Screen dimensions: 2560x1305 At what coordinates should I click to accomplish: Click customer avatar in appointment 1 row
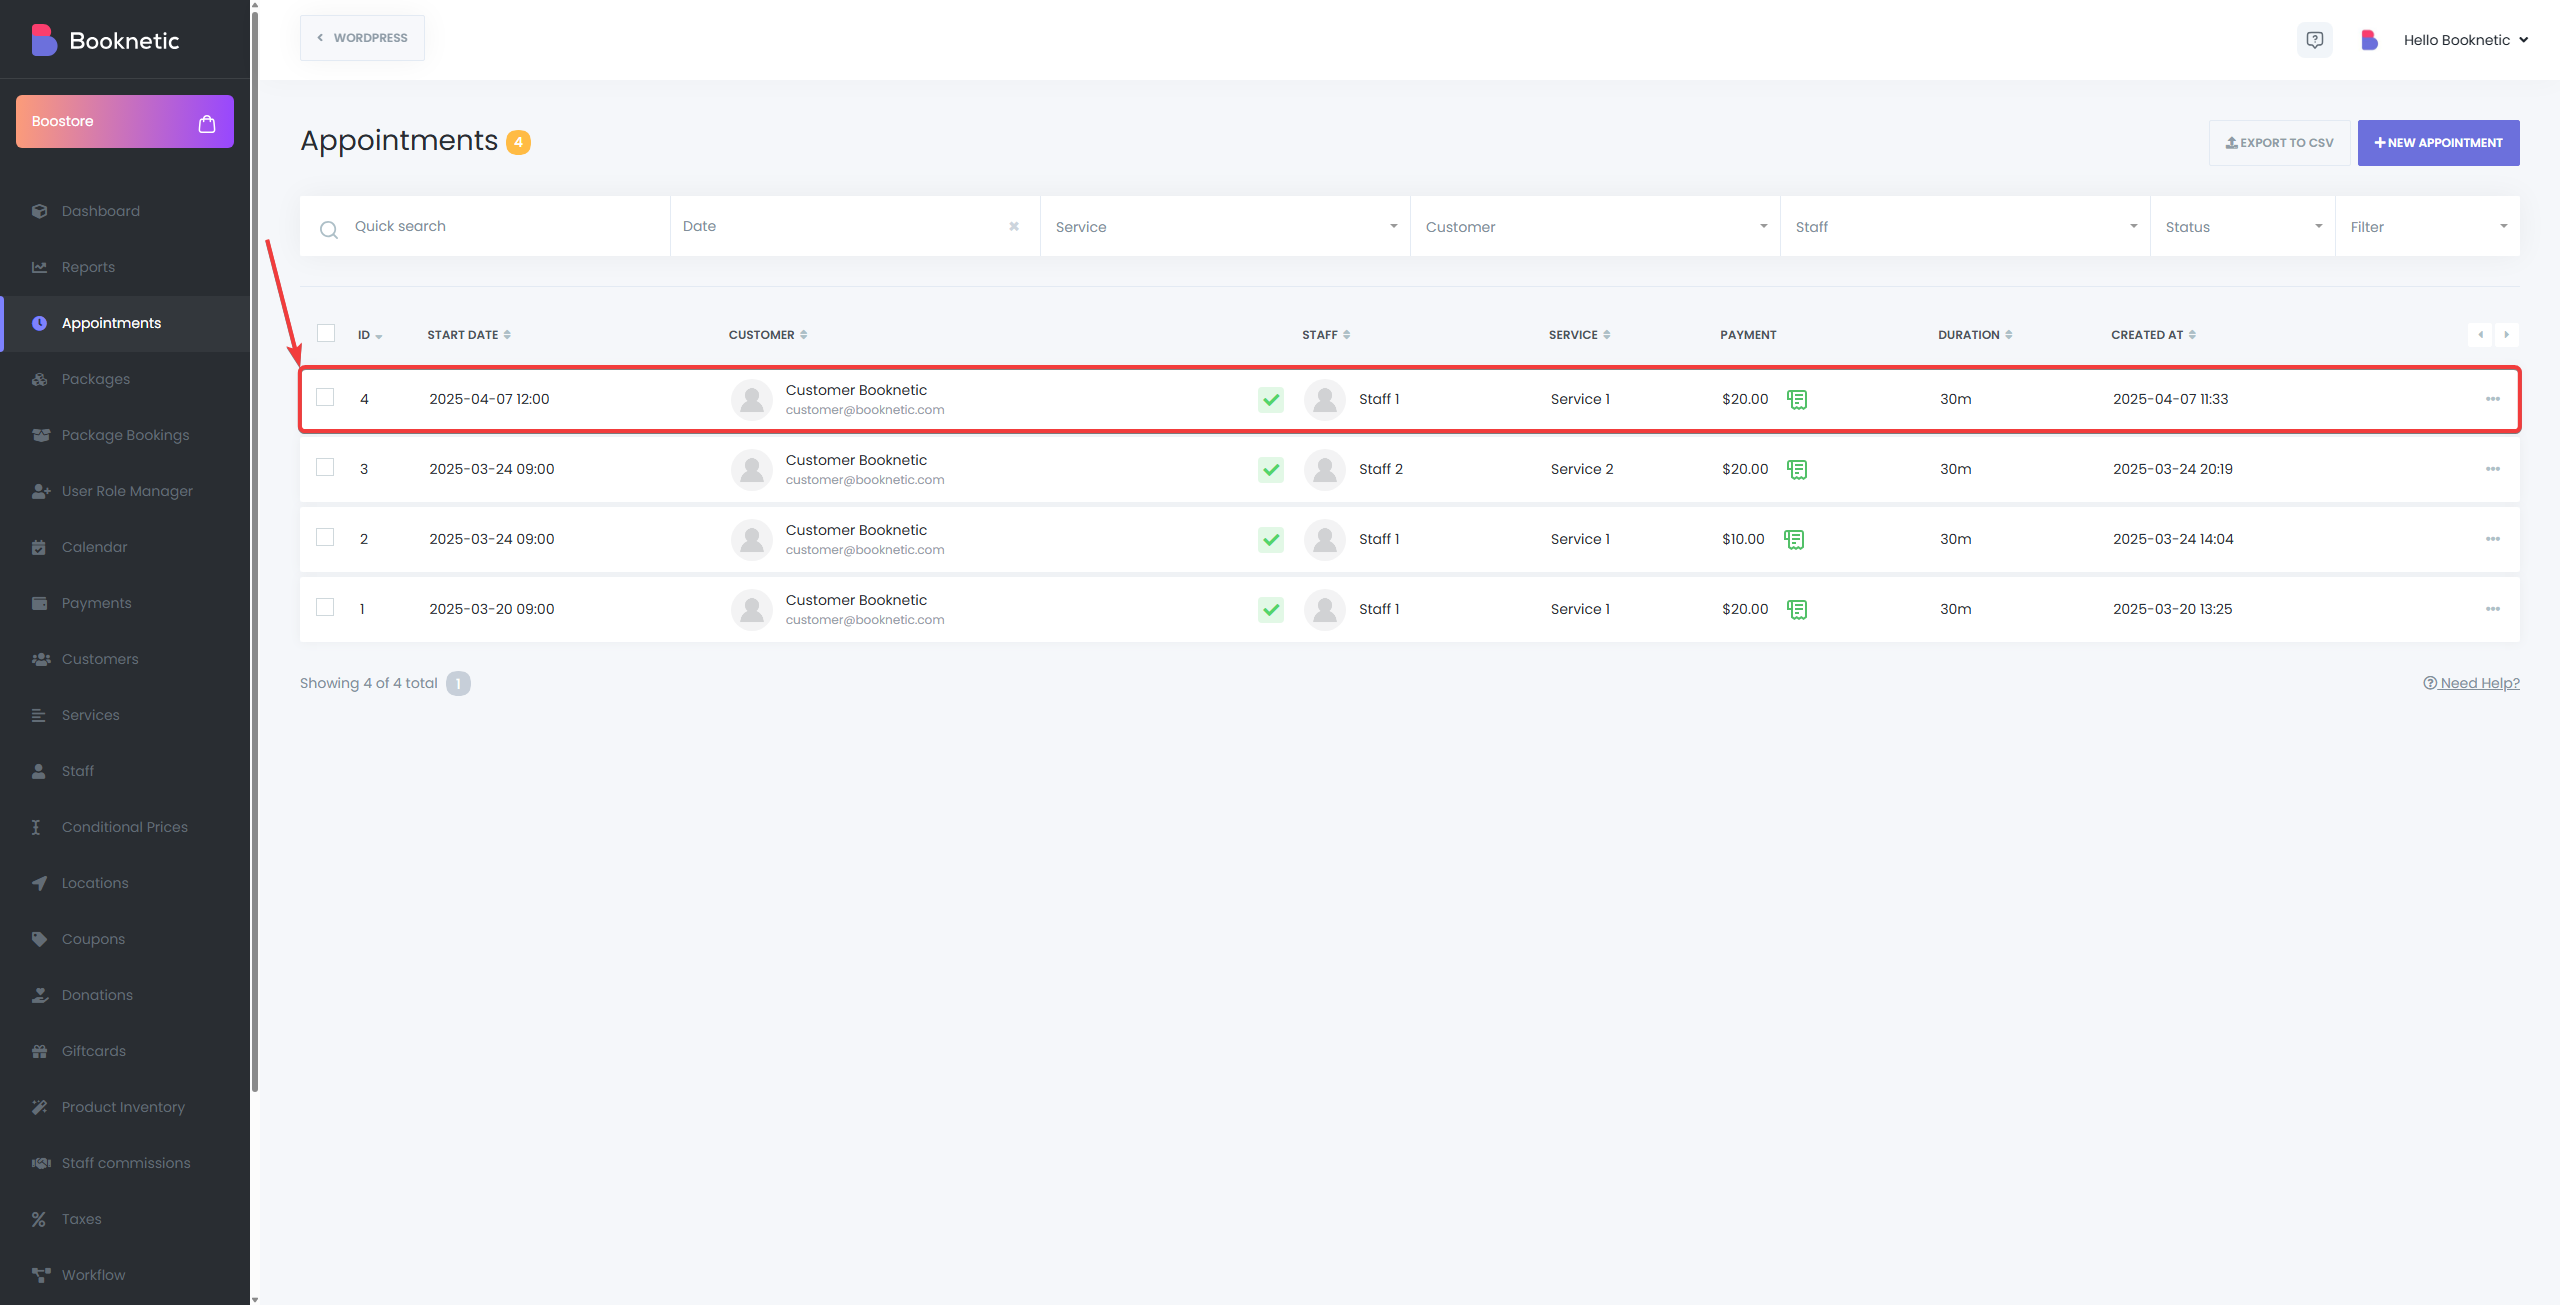click(x=751, y=610)
